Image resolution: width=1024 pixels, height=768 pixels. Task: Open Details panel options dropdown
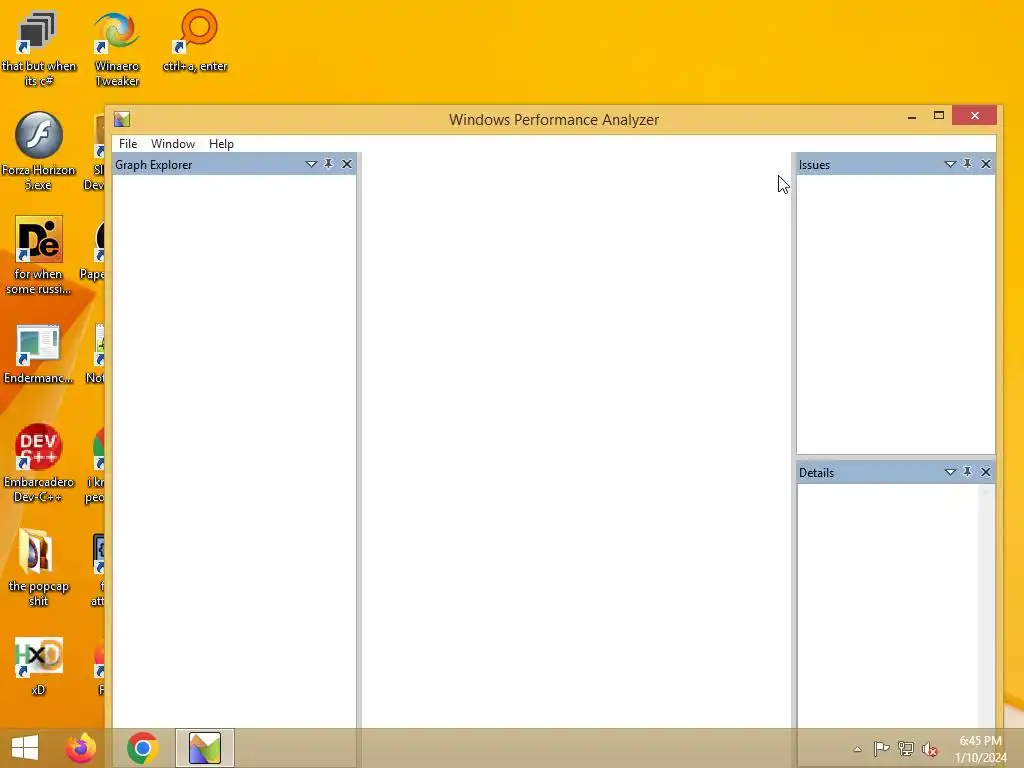[x=950, y=472]
